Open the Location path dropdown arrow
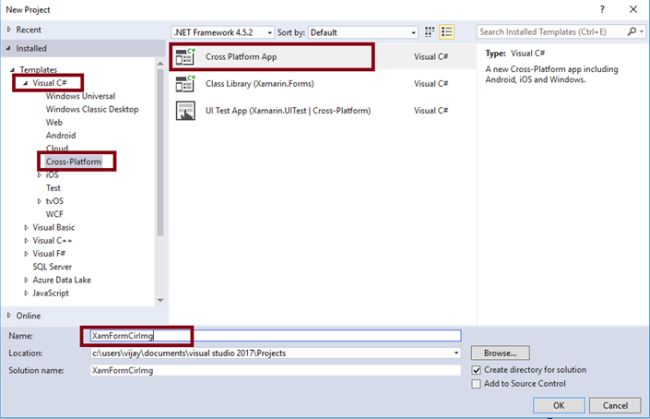 click(x=456, y=353)
